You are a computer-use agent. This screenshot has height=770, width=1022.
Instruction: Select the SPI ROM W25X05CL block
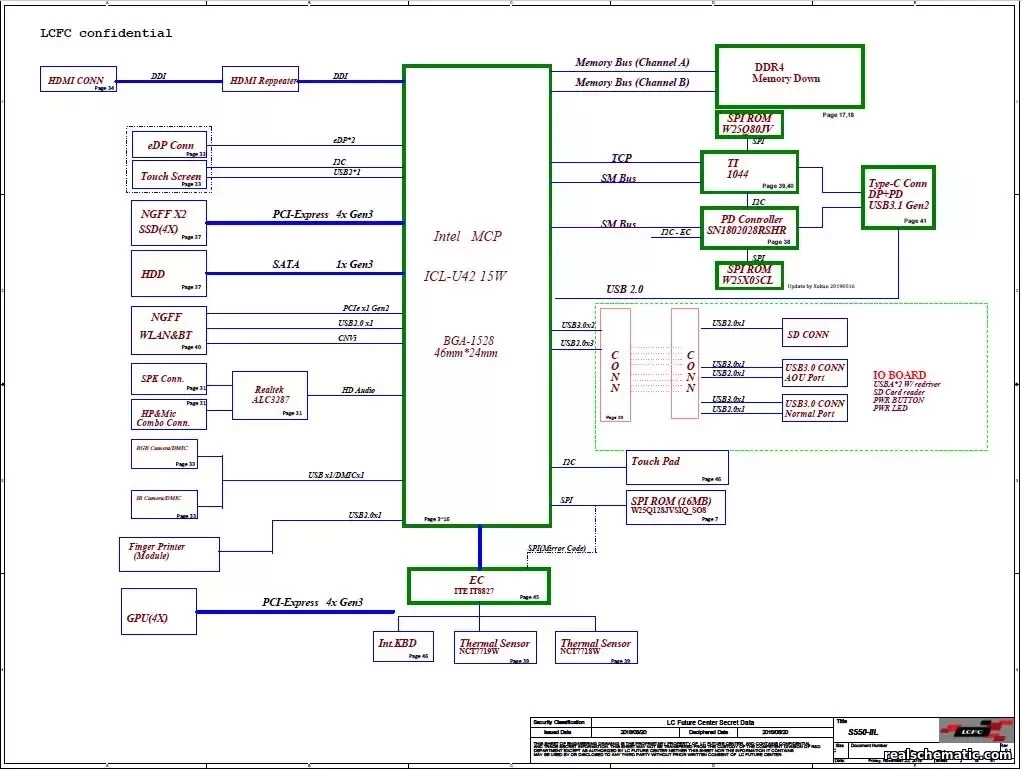(749, 275)
